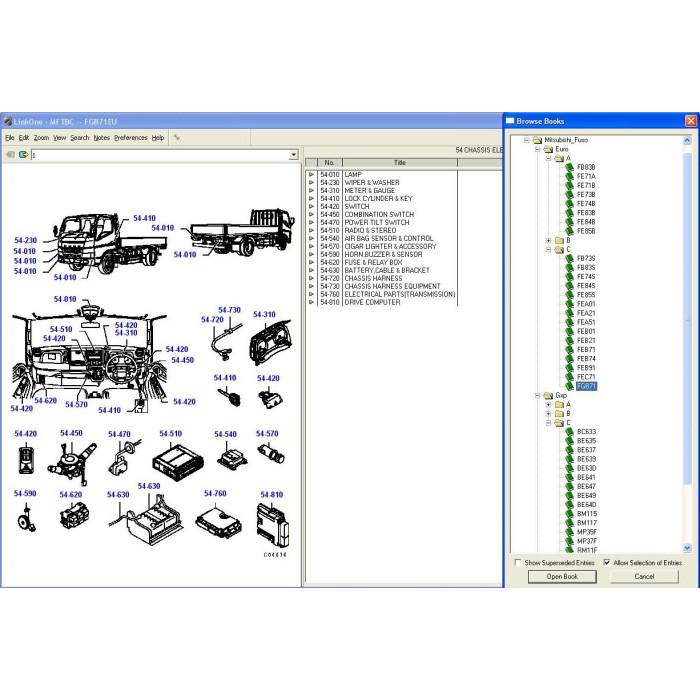Open the Notes menu
This screenshot has height=700, width=700.
point(102,138)
